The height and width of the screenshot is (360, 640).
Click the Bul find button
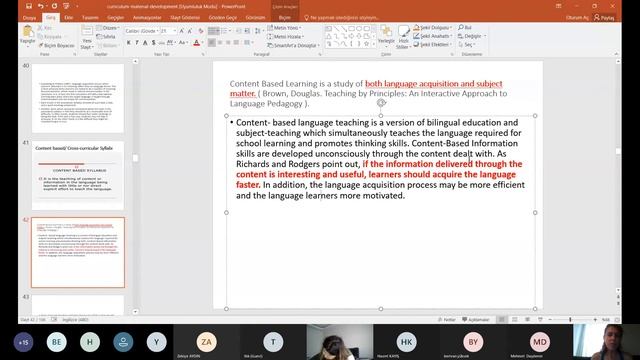coord(465,27)
